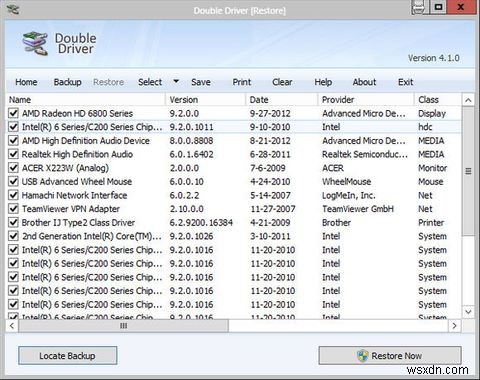Click provider TeamViewer GmbH cell
The width and height of the screenshot is (480, 380).
(358, 209)
